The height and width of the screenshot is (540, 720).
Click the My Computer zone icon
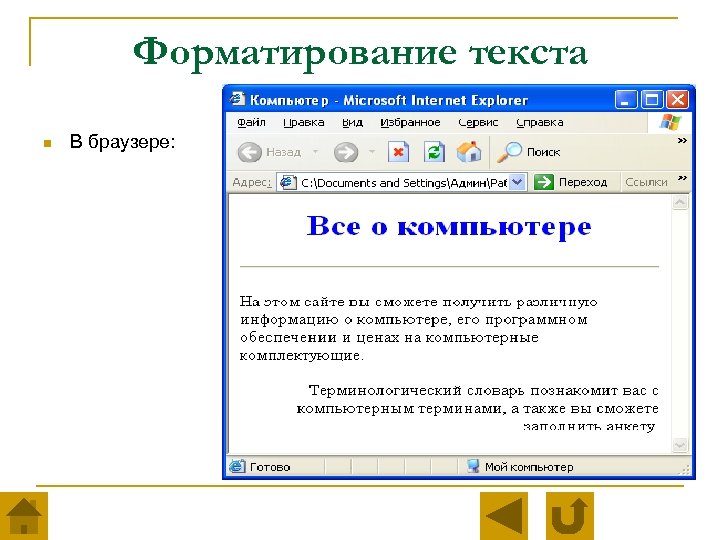(473, 466)
